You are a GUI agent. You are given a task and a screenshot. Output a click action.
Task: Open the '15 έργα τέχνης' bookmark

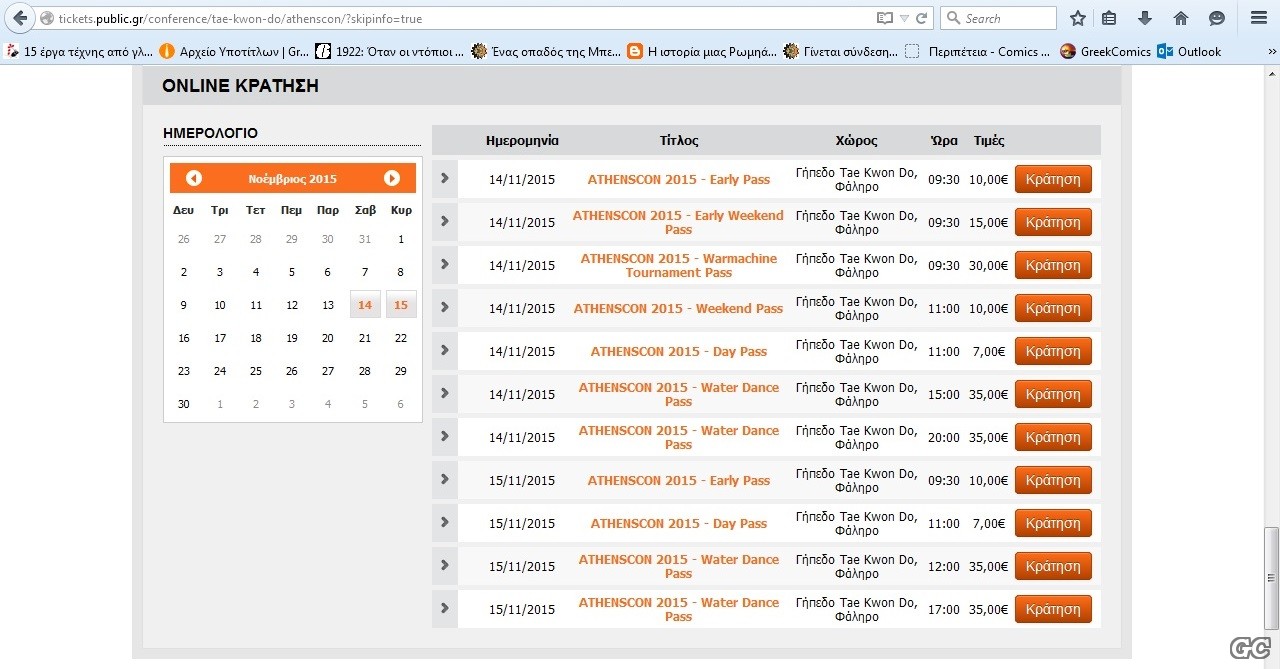[x=79, y=51]
